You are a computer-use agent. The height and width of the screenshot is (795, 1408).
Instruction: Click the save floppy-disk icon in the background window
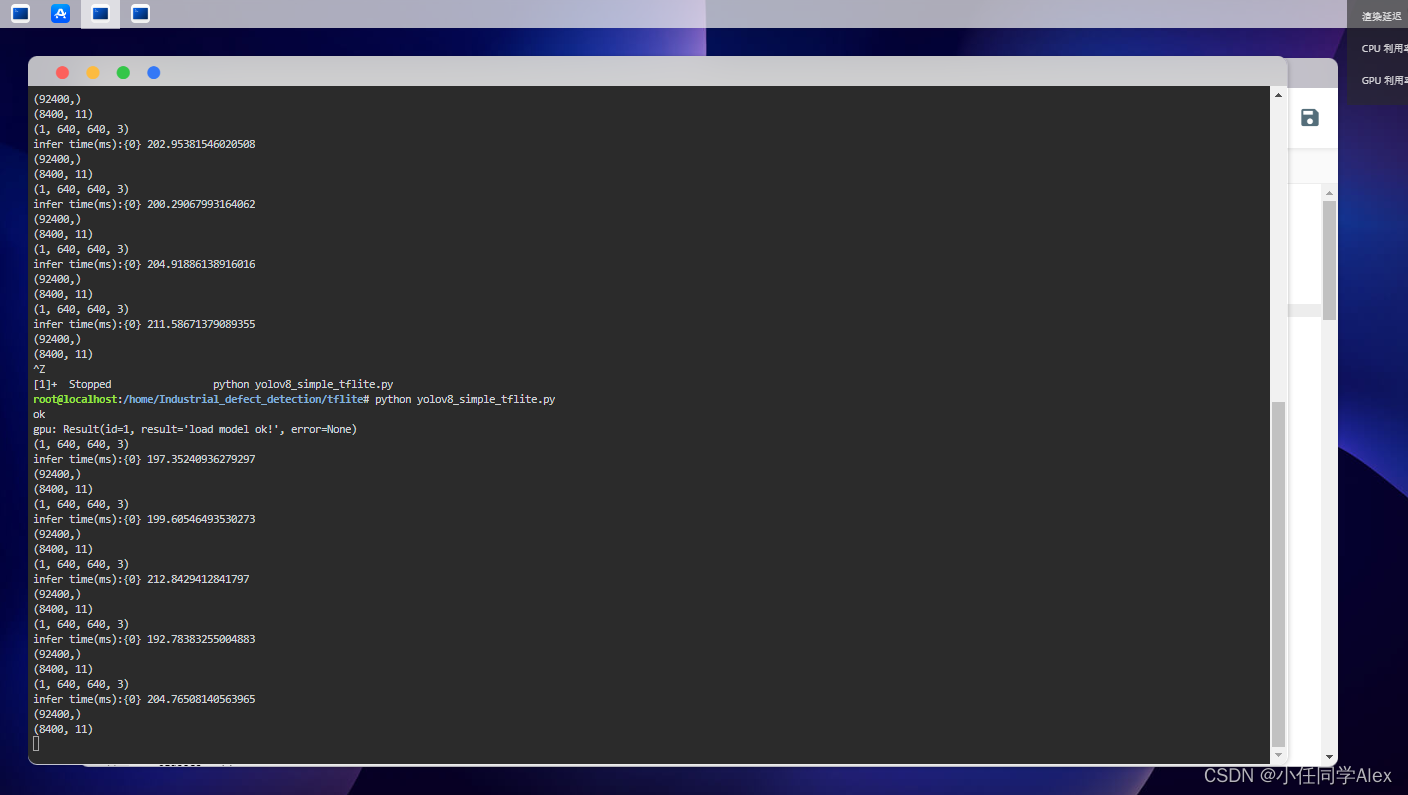tap(1310, 118)
